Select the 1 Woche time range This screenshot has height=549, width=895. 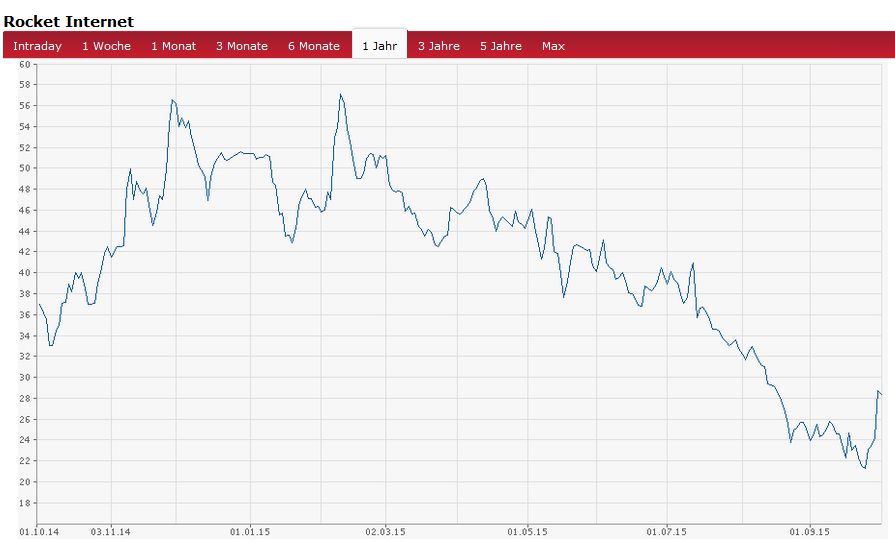(x=106, y=46)
